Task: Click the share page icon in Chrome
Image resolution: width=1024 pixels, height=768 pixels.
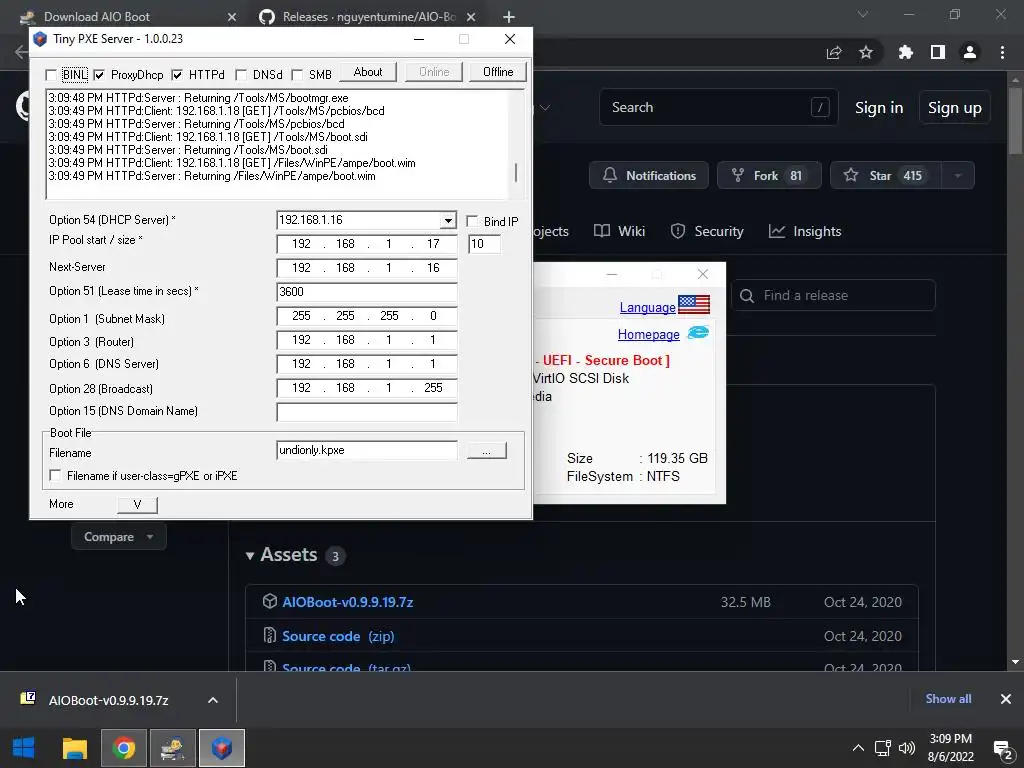Action: point(834,53)
